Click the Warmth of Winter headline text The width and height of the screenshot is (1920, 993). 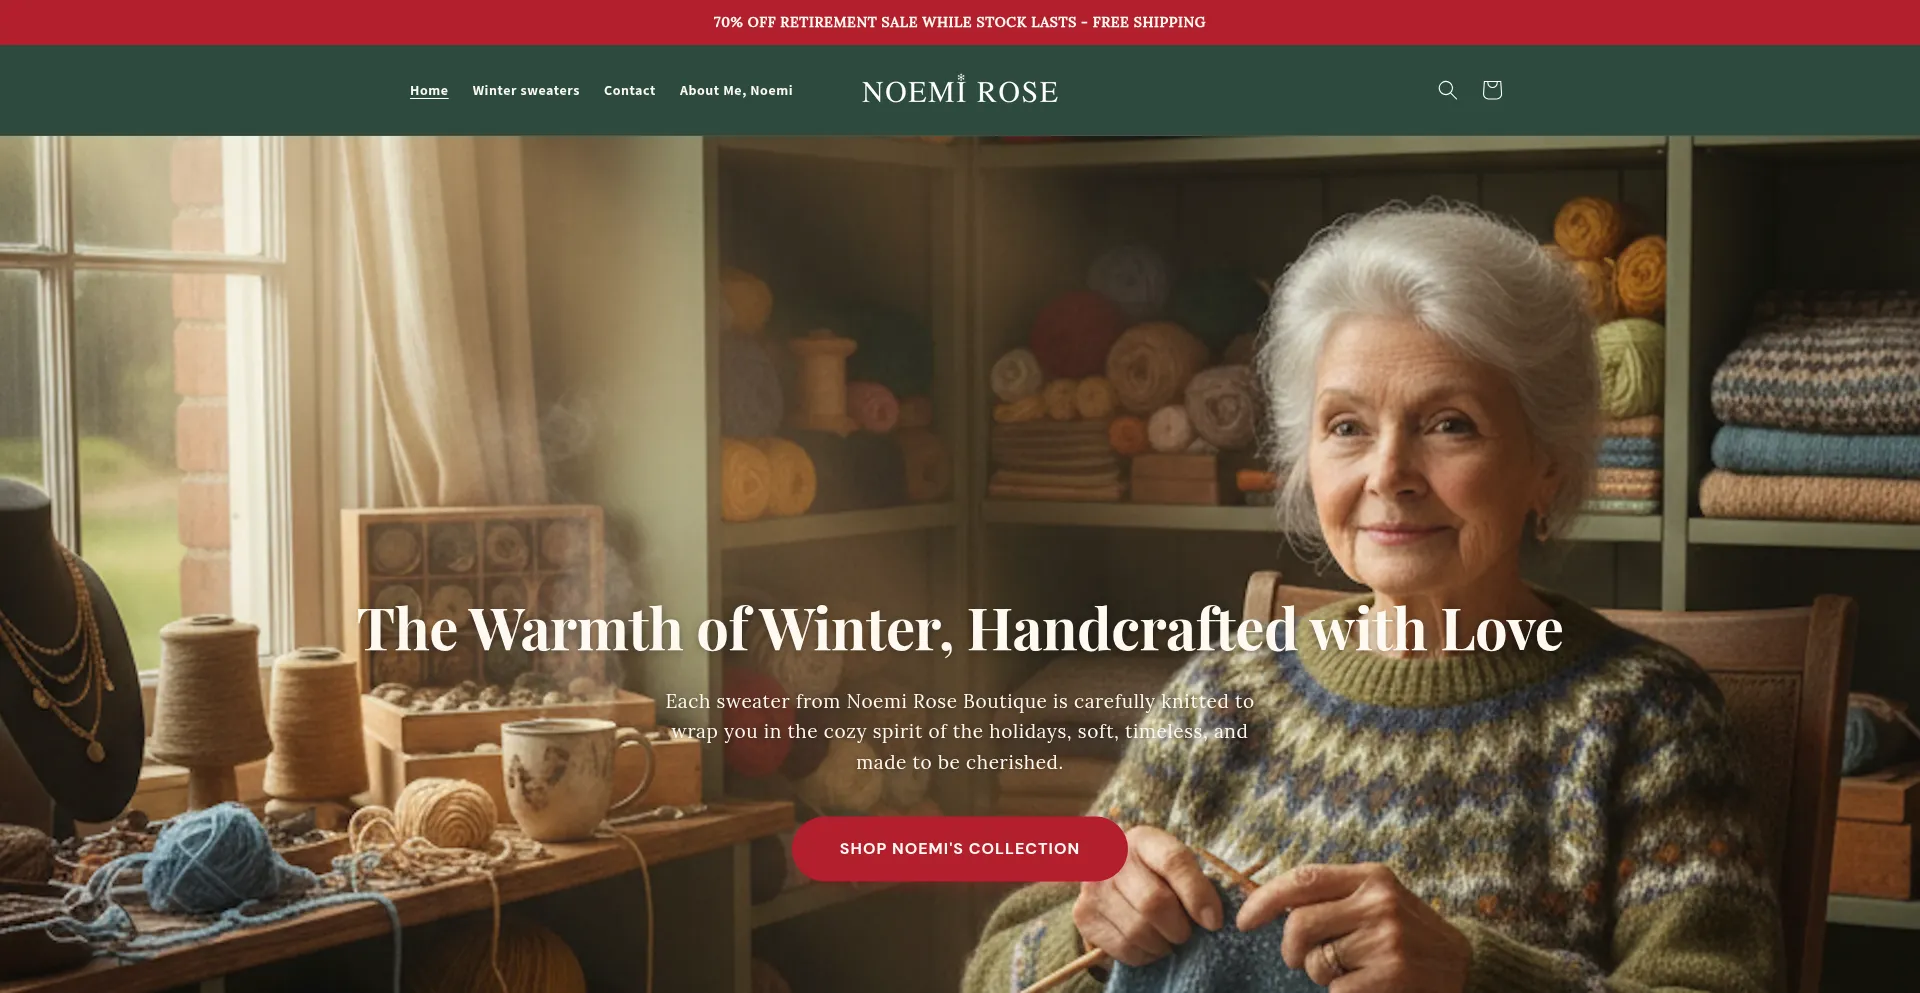[960, 629]
